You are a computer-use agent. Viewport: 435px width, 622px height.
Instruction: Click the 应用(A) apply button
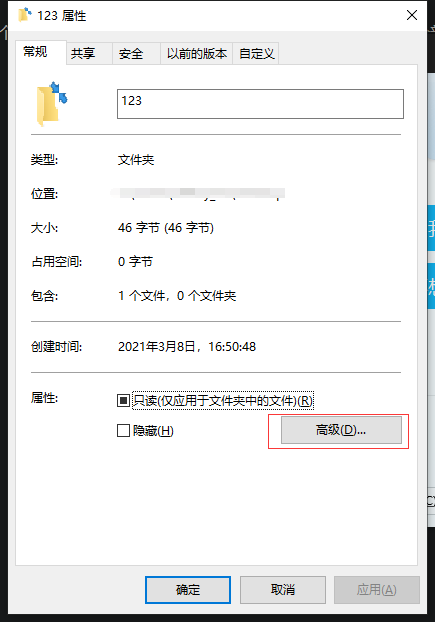(377, 590)
